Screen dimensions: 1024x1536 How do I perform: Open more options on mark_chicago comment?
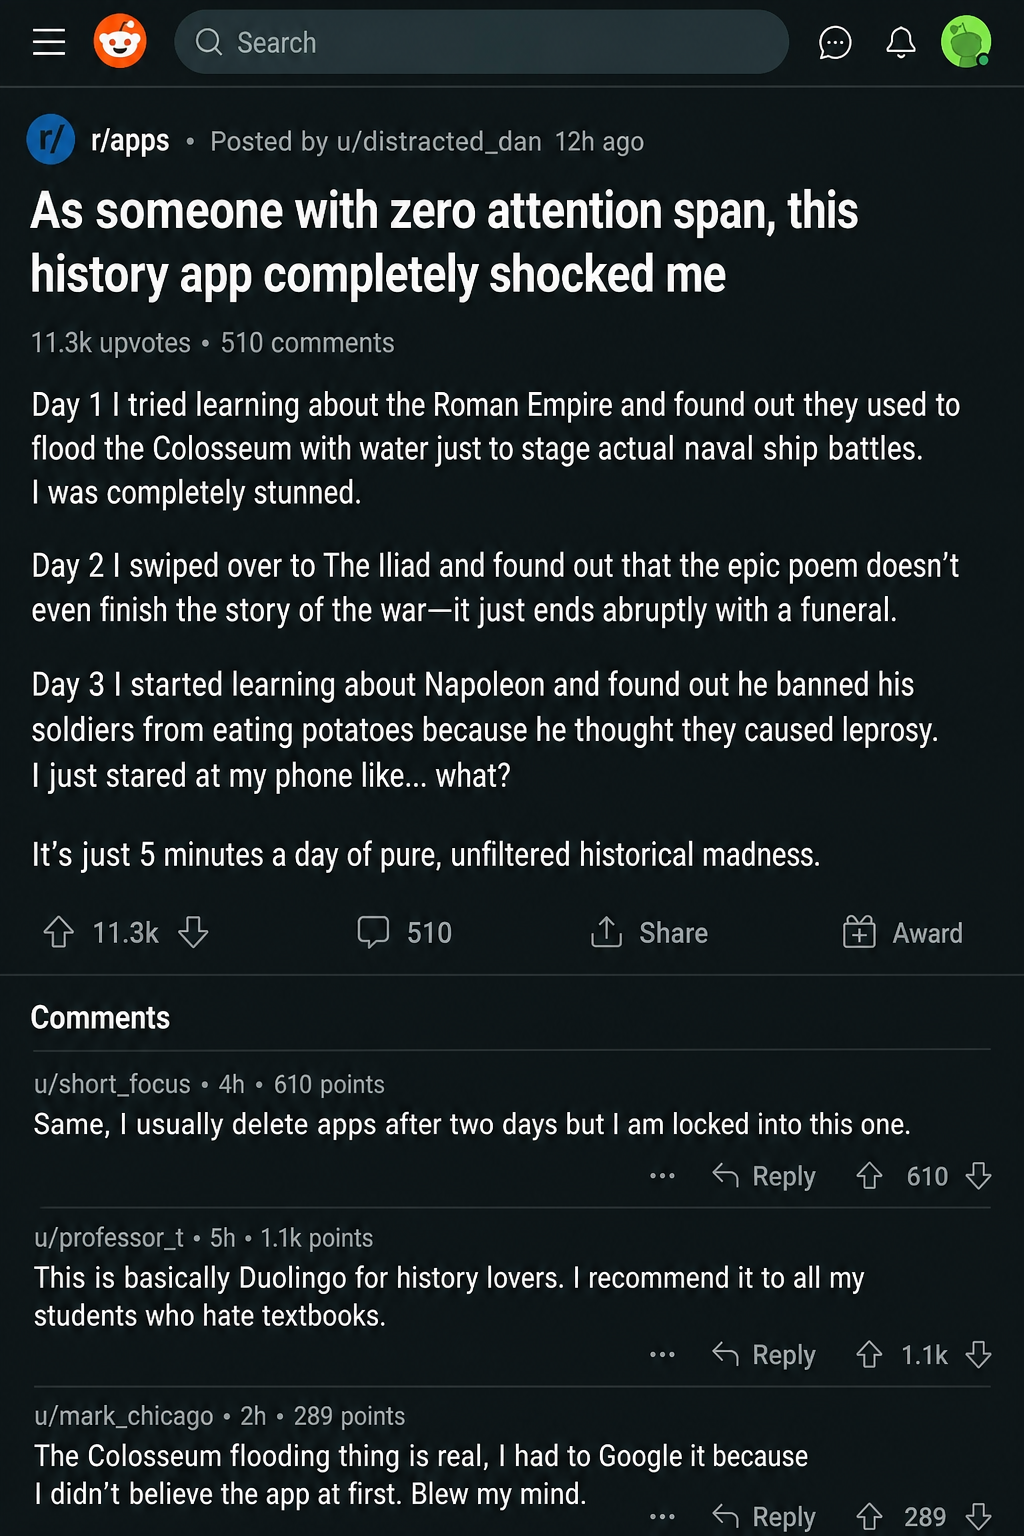pos(662,1517)
